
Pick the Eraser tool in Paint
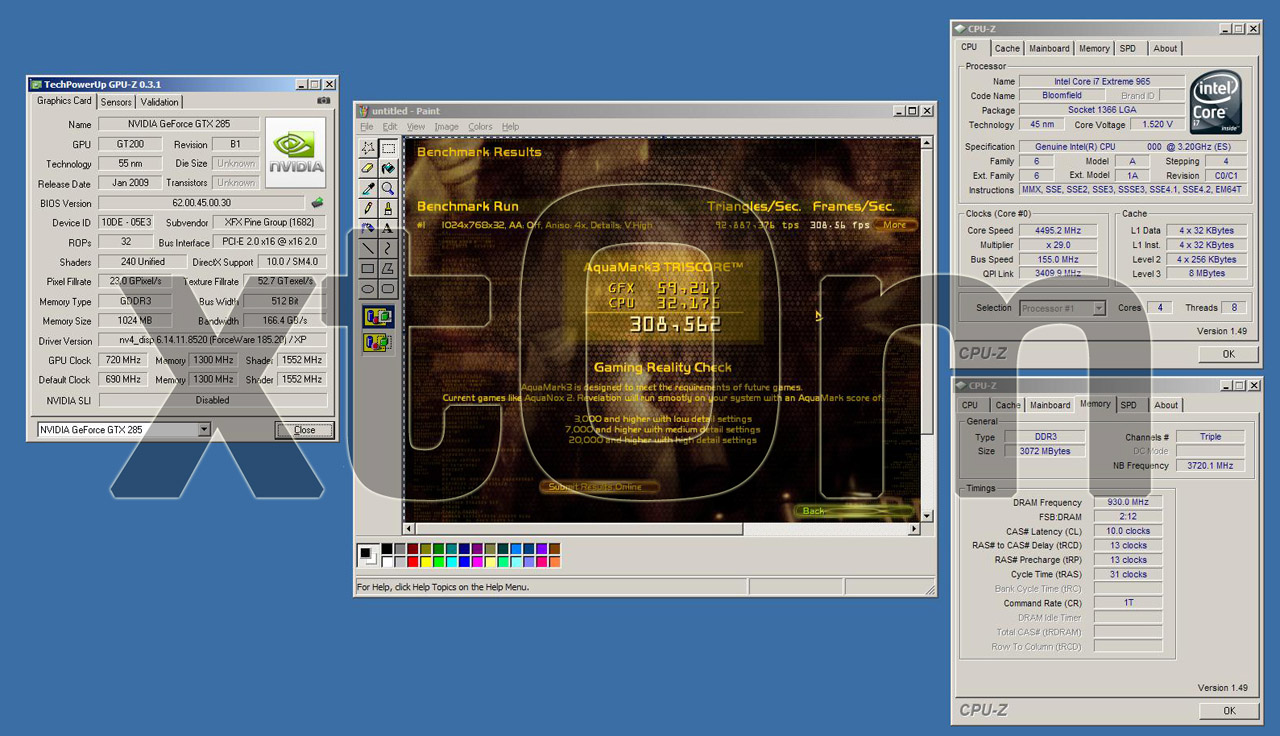click(x=368, y=168)
